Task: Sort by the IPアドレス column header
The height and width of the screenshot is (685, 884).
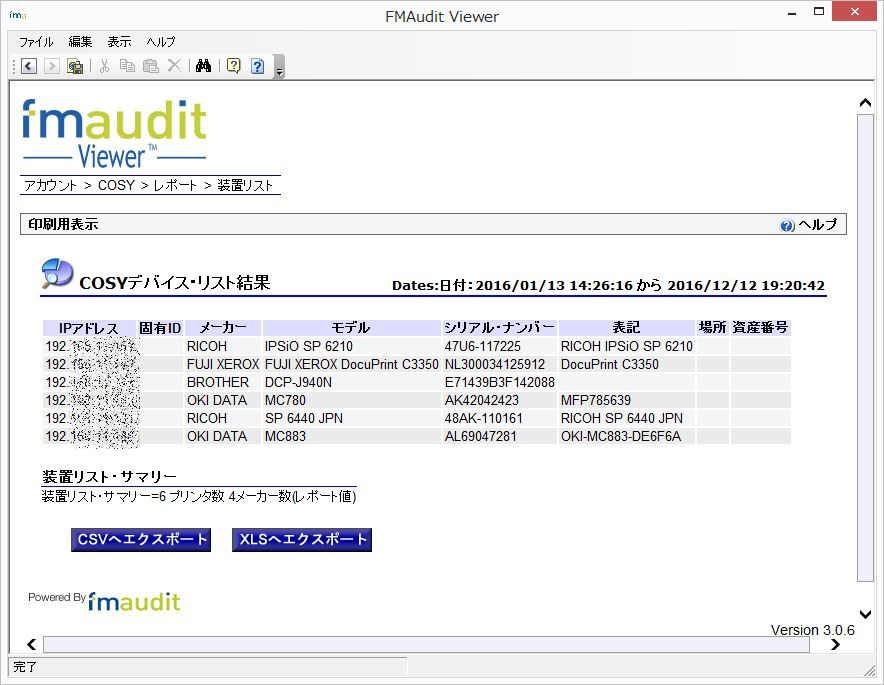Action: coord(89,328)
